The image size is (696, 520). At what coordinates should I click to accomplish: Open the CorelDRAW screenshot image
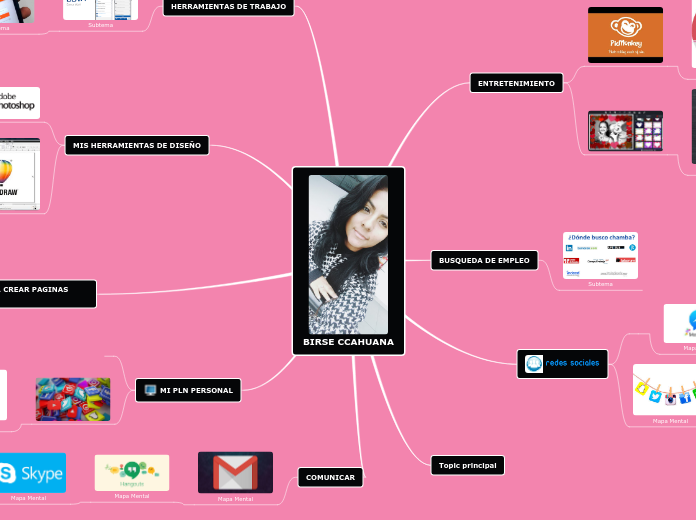tap(20, 174)
